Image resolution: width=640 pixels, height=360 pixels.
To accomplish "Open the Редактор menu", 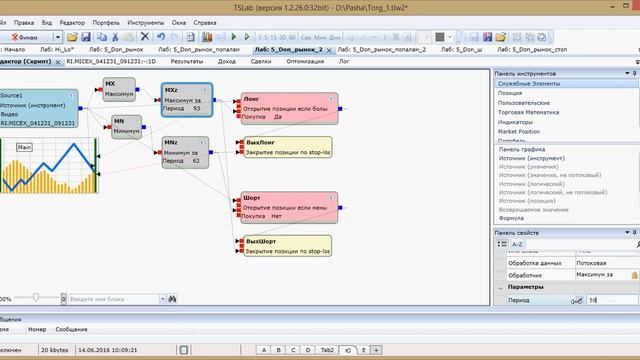I will 72,23.
